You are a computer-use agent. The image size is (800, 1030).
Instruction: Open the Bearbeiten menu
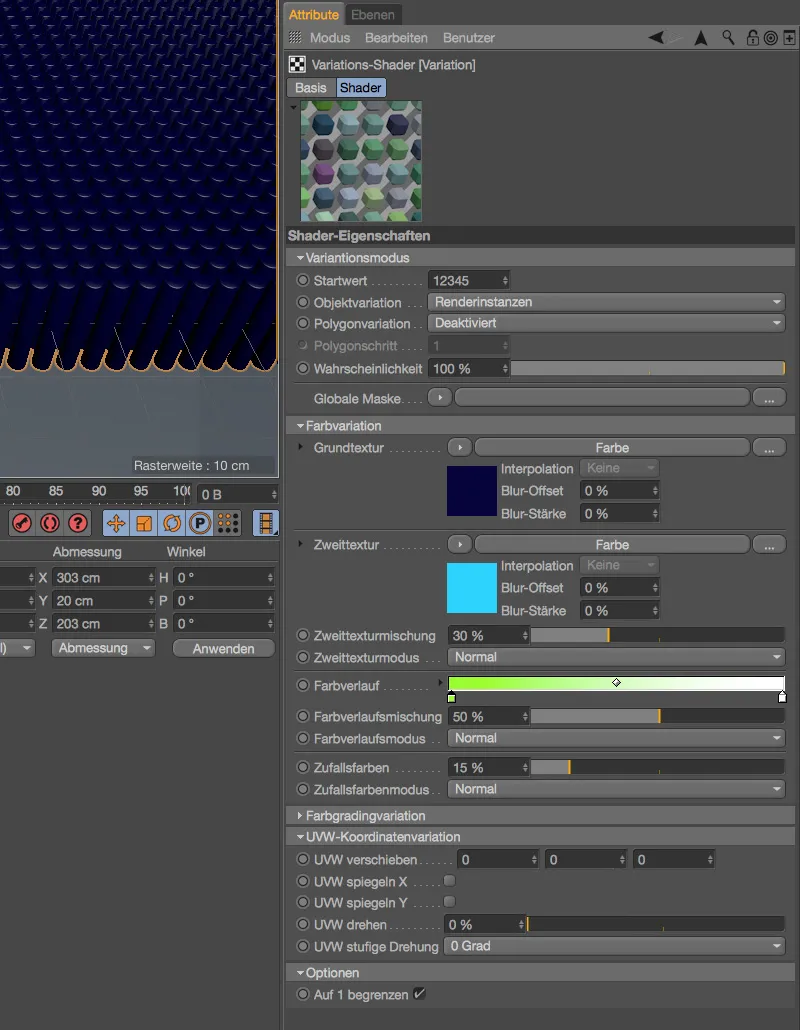(x=396, y=38)
